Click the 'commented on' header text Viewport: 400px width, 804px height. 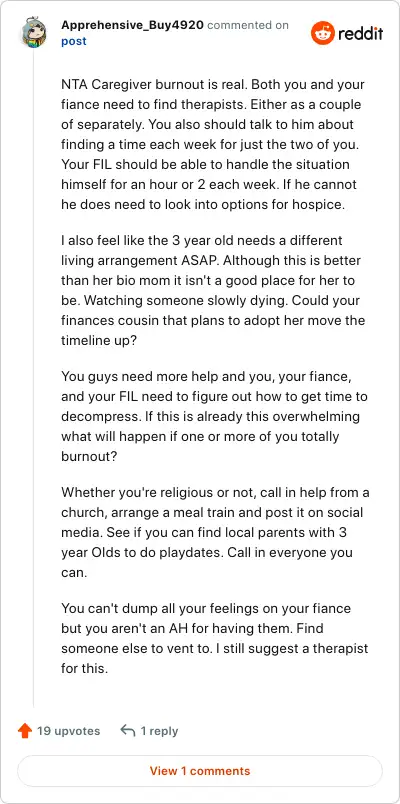click(248, 25)
